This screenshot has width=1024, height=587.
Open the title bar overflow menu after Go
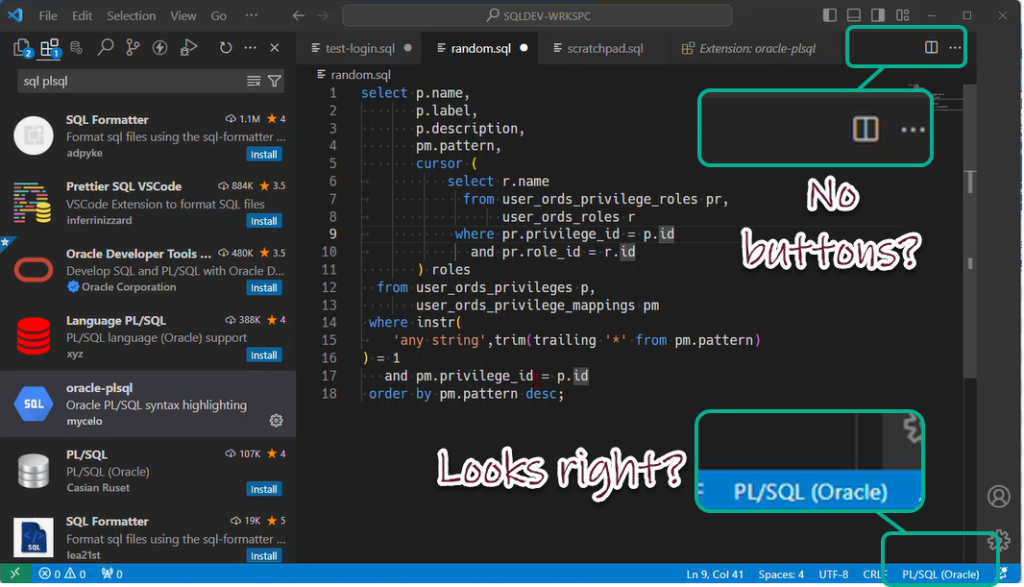click(251, 15)
